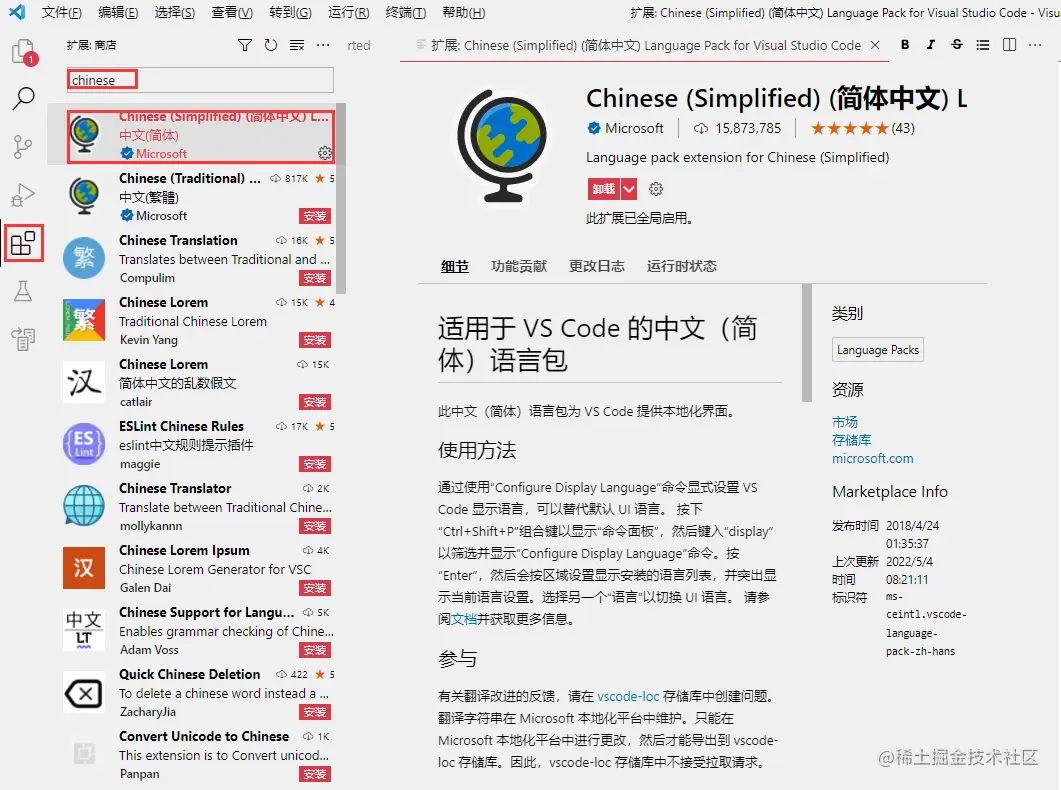Split the editor to the right
The width and height of the screenshot is (1061, 790).
[x=1009, y=45]
